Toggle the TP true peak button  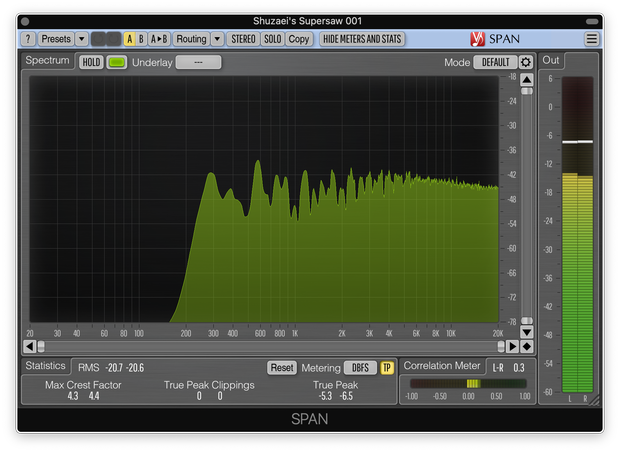coord(387,368)
